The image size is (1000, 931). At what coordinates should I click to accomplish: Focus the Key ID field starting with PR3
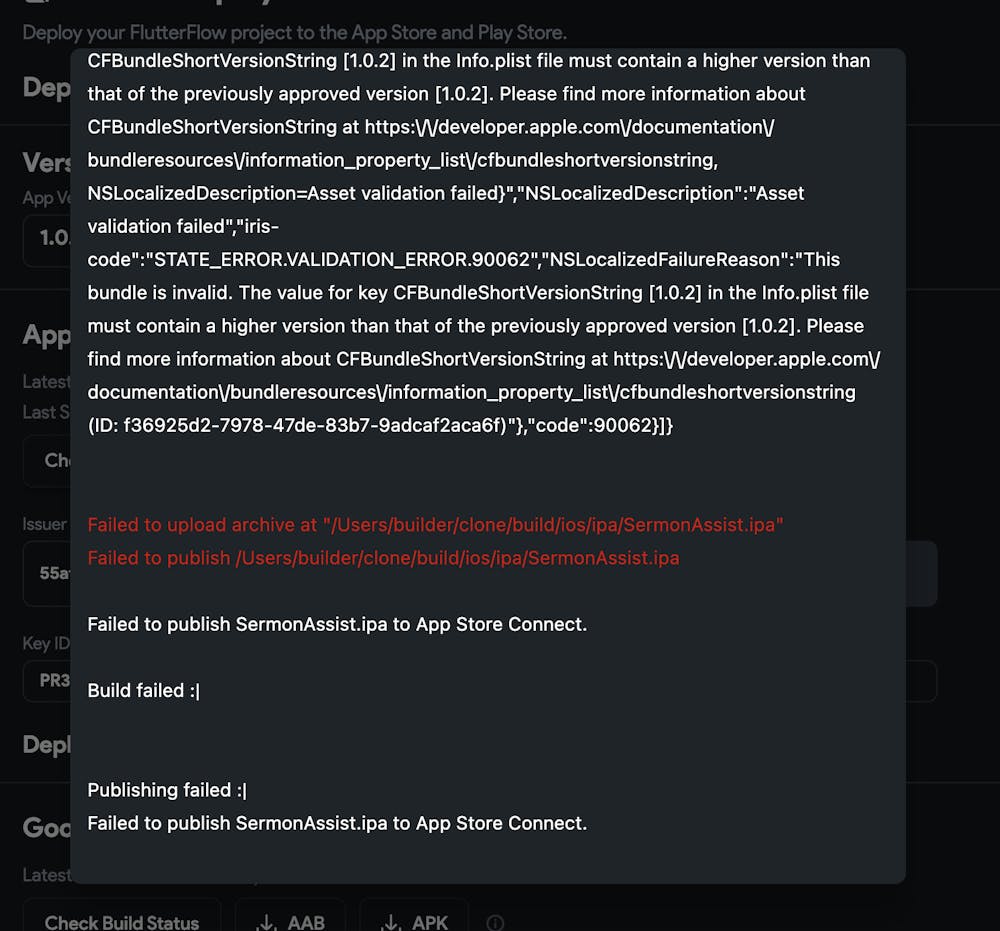coord(480,681)
